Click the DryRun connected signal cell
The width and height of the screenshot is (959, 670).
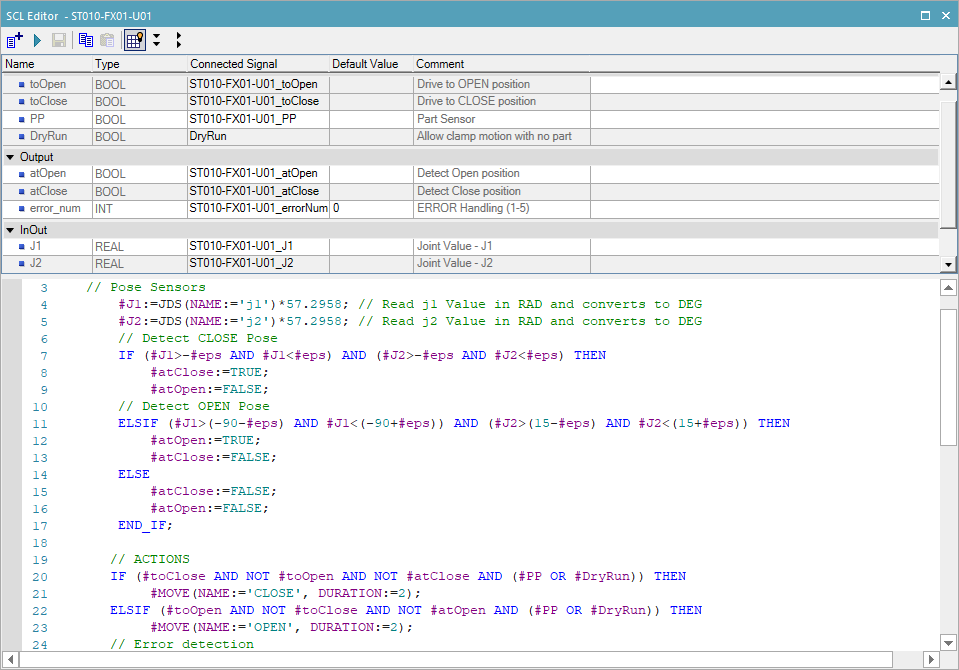257,137
